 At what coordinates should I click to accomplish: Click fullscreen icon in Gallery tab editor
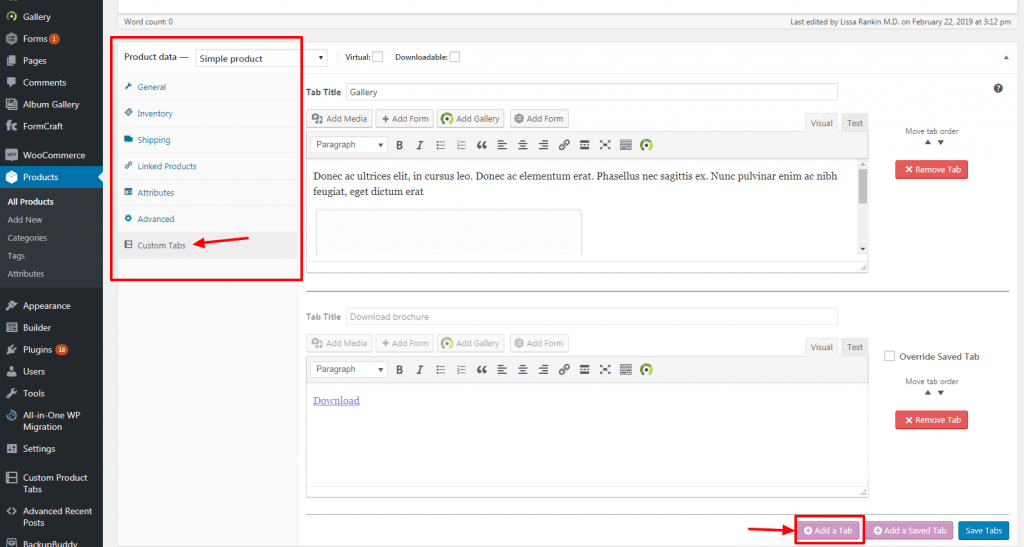click(x=605, y=145)
